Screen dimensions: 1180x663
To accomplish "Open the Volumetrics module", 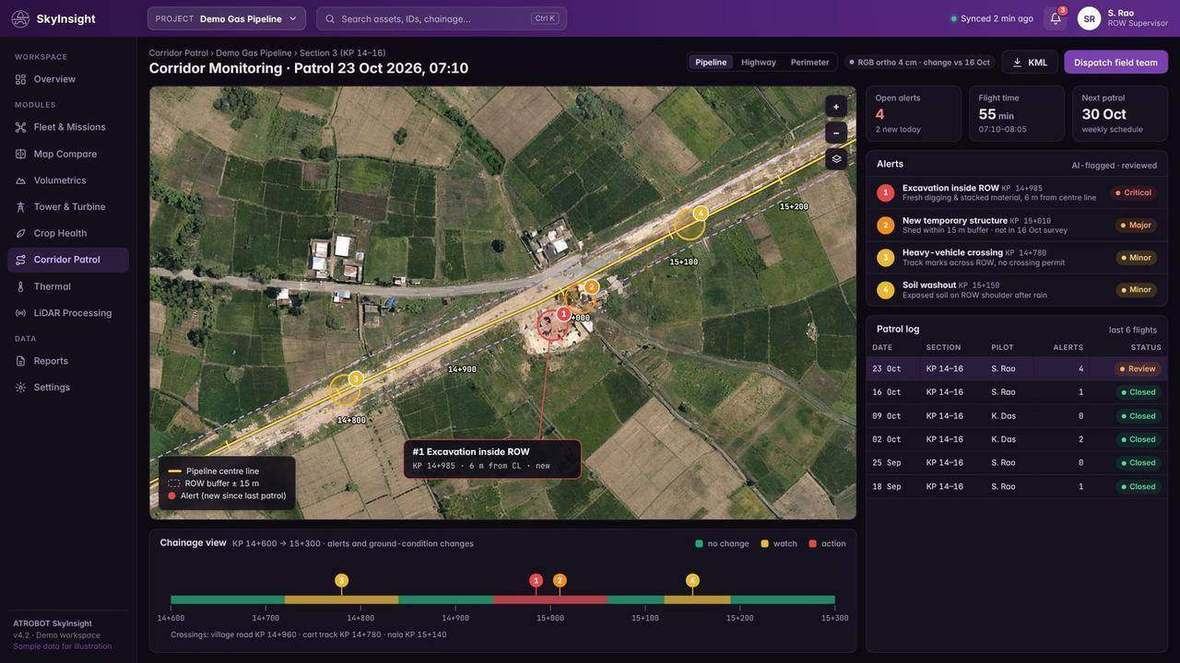I will (x=68, y=181).
